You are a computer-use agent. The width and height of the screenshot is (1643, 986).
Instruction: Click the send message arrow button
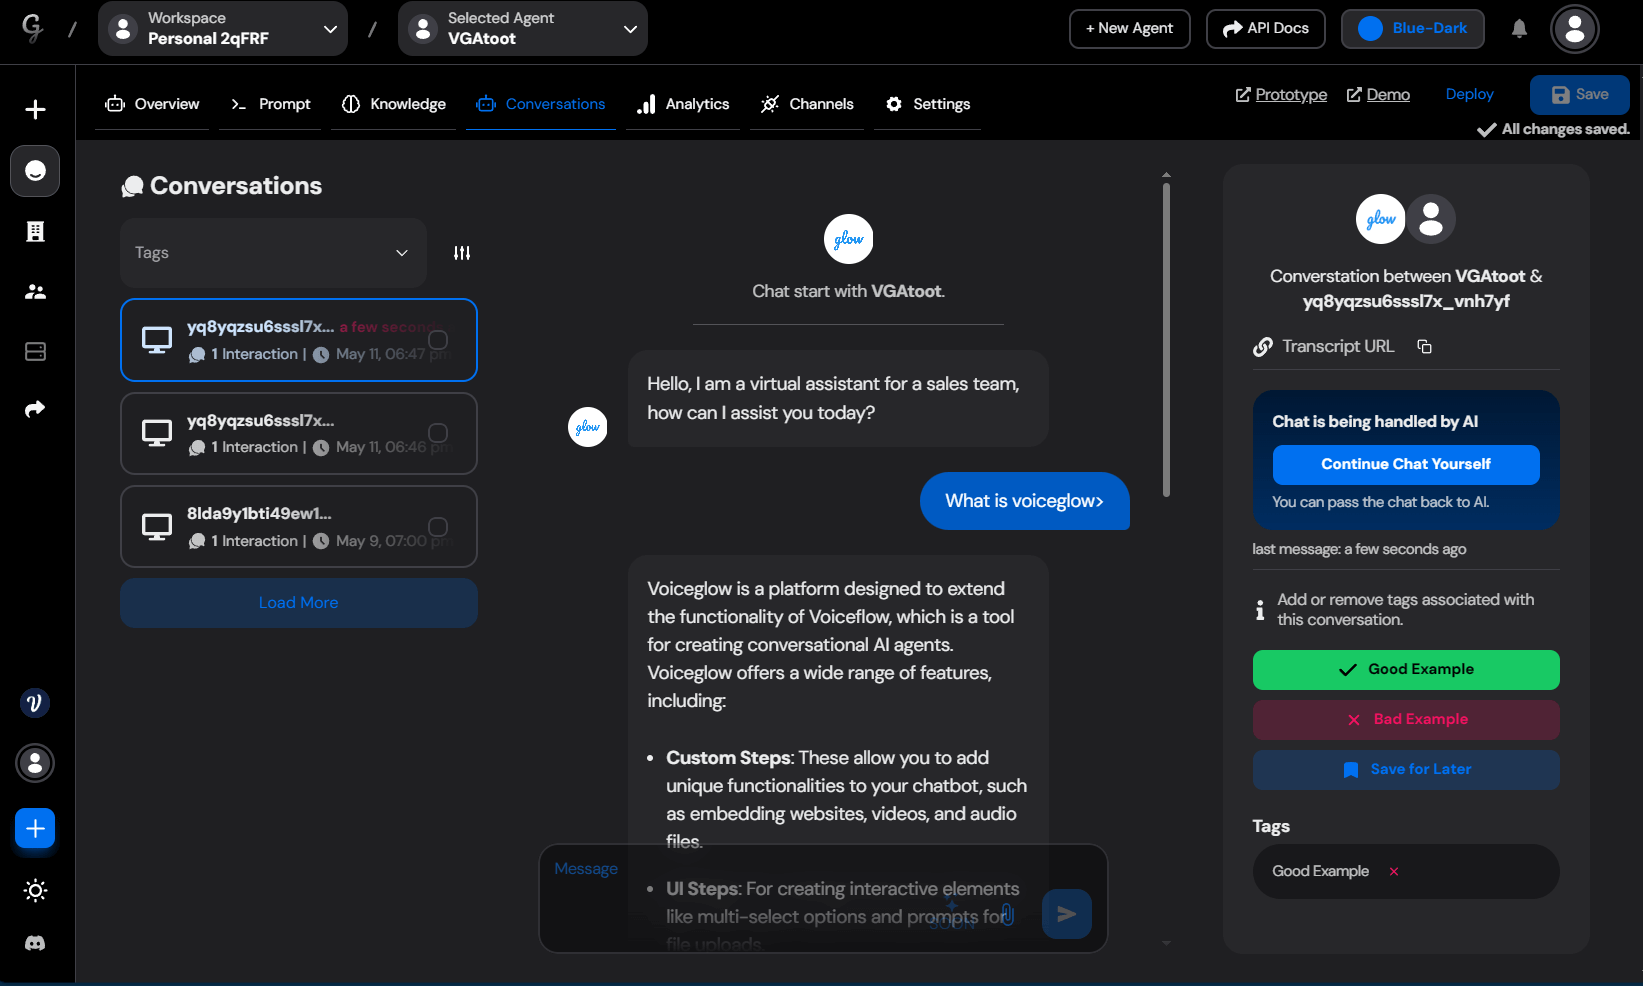click(1066, 914)
